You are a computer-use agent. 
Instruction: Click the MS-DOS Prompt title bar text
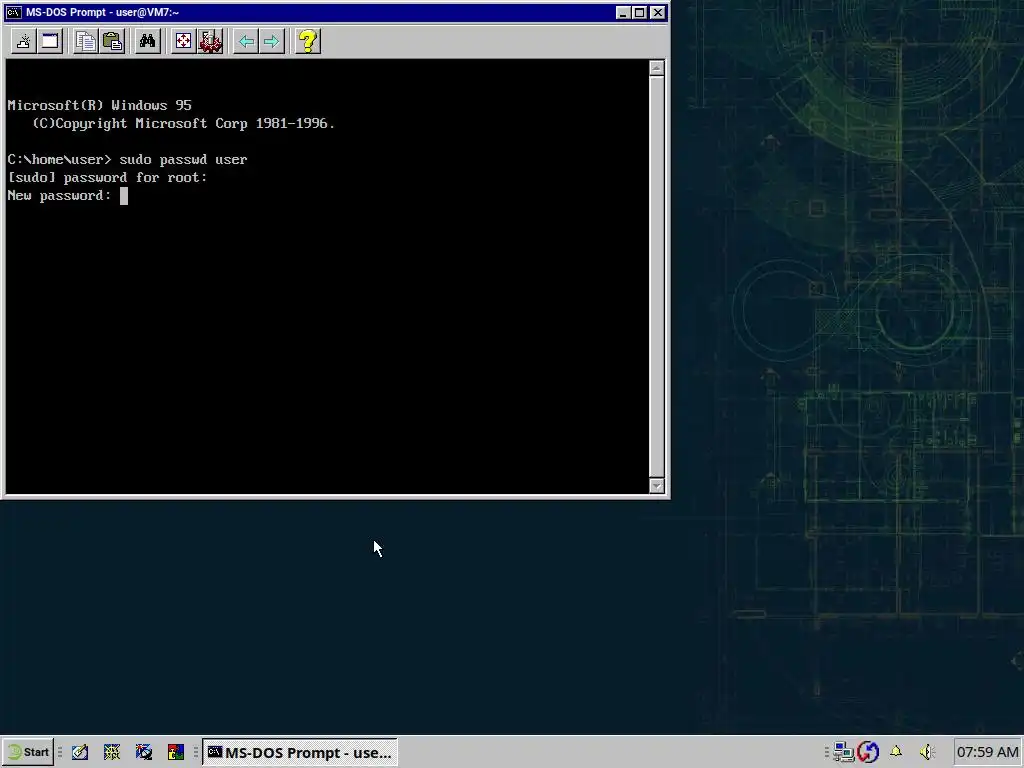pyautogui.click(x=103, y=12)
